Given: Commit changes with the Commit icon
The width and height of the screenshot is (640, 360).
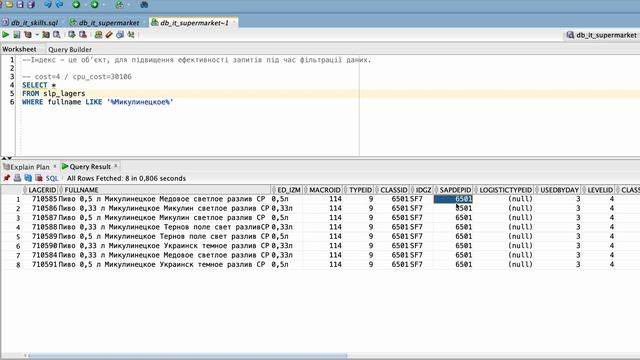Looking at the screenshot, I should [72, 35].
